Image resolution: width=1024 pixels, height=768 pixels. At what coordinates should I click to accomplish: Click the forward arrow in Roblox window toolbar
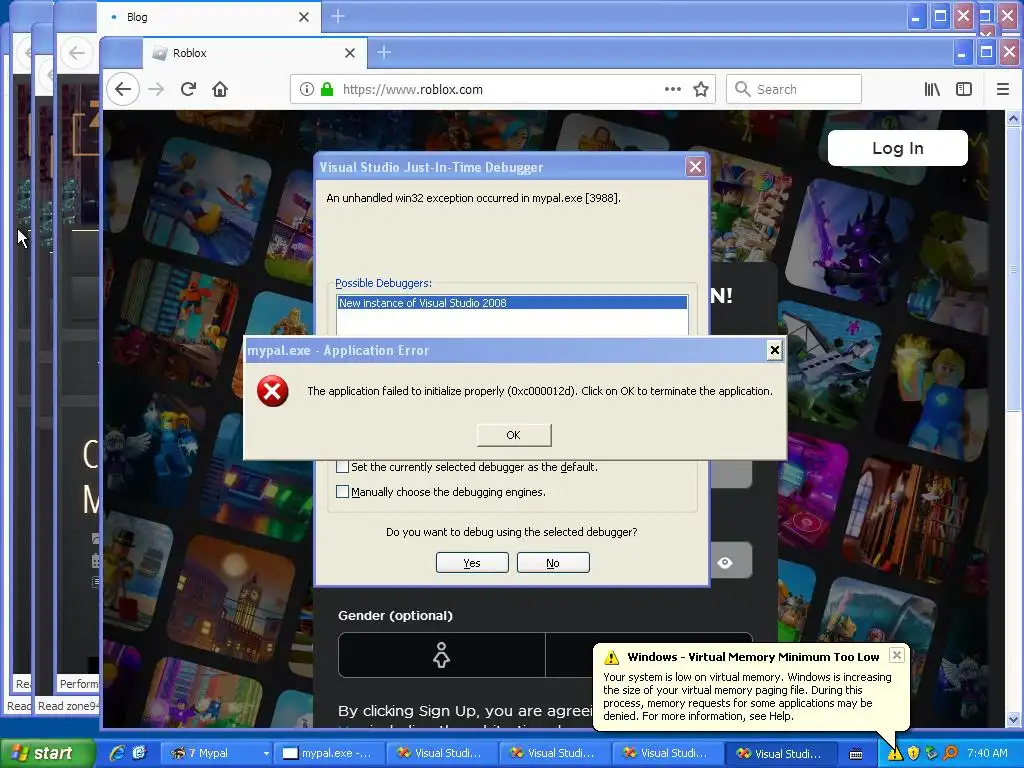pos(156,89)
